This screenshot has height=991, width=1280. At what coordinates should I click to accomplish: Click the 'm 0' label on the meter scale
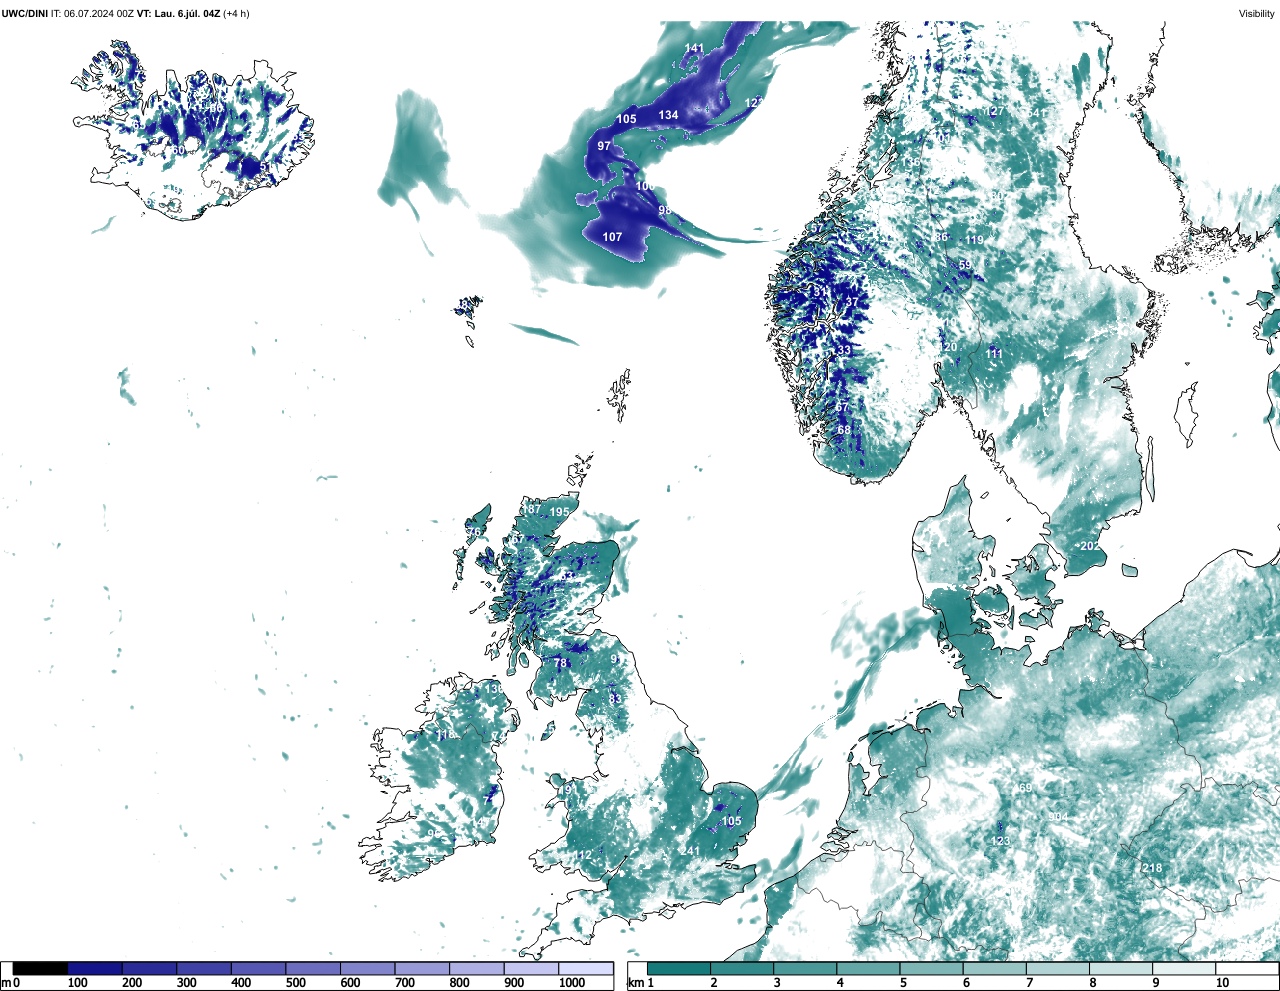11,983
